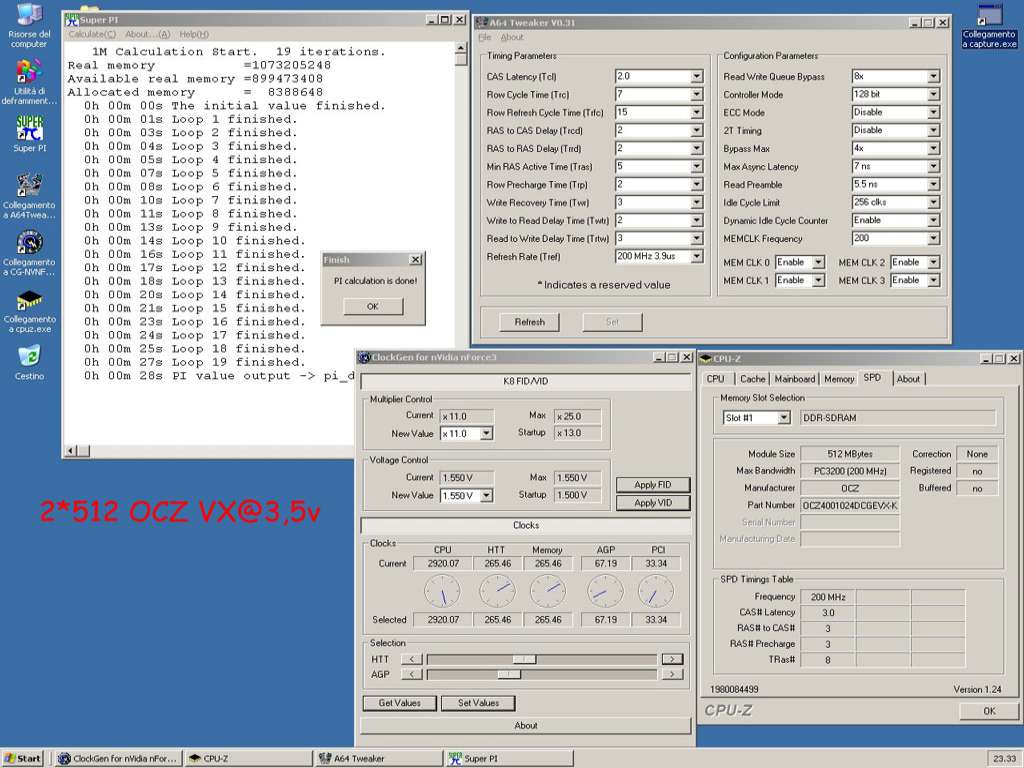Expand MEM CLK 3 dropdown

coord(933,280)
